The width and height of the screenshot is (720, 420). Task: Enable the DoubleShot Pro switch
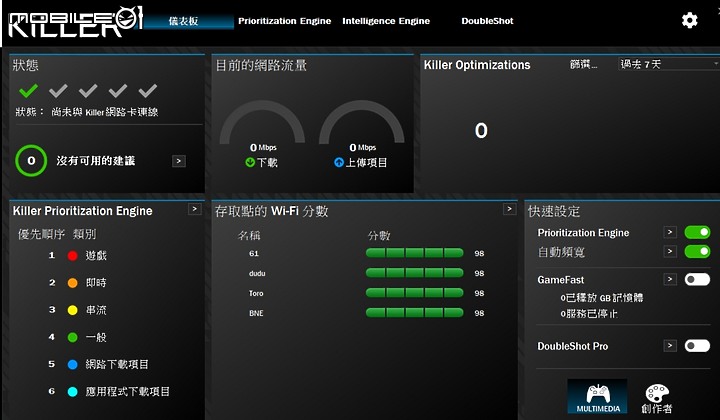(697, 346)
